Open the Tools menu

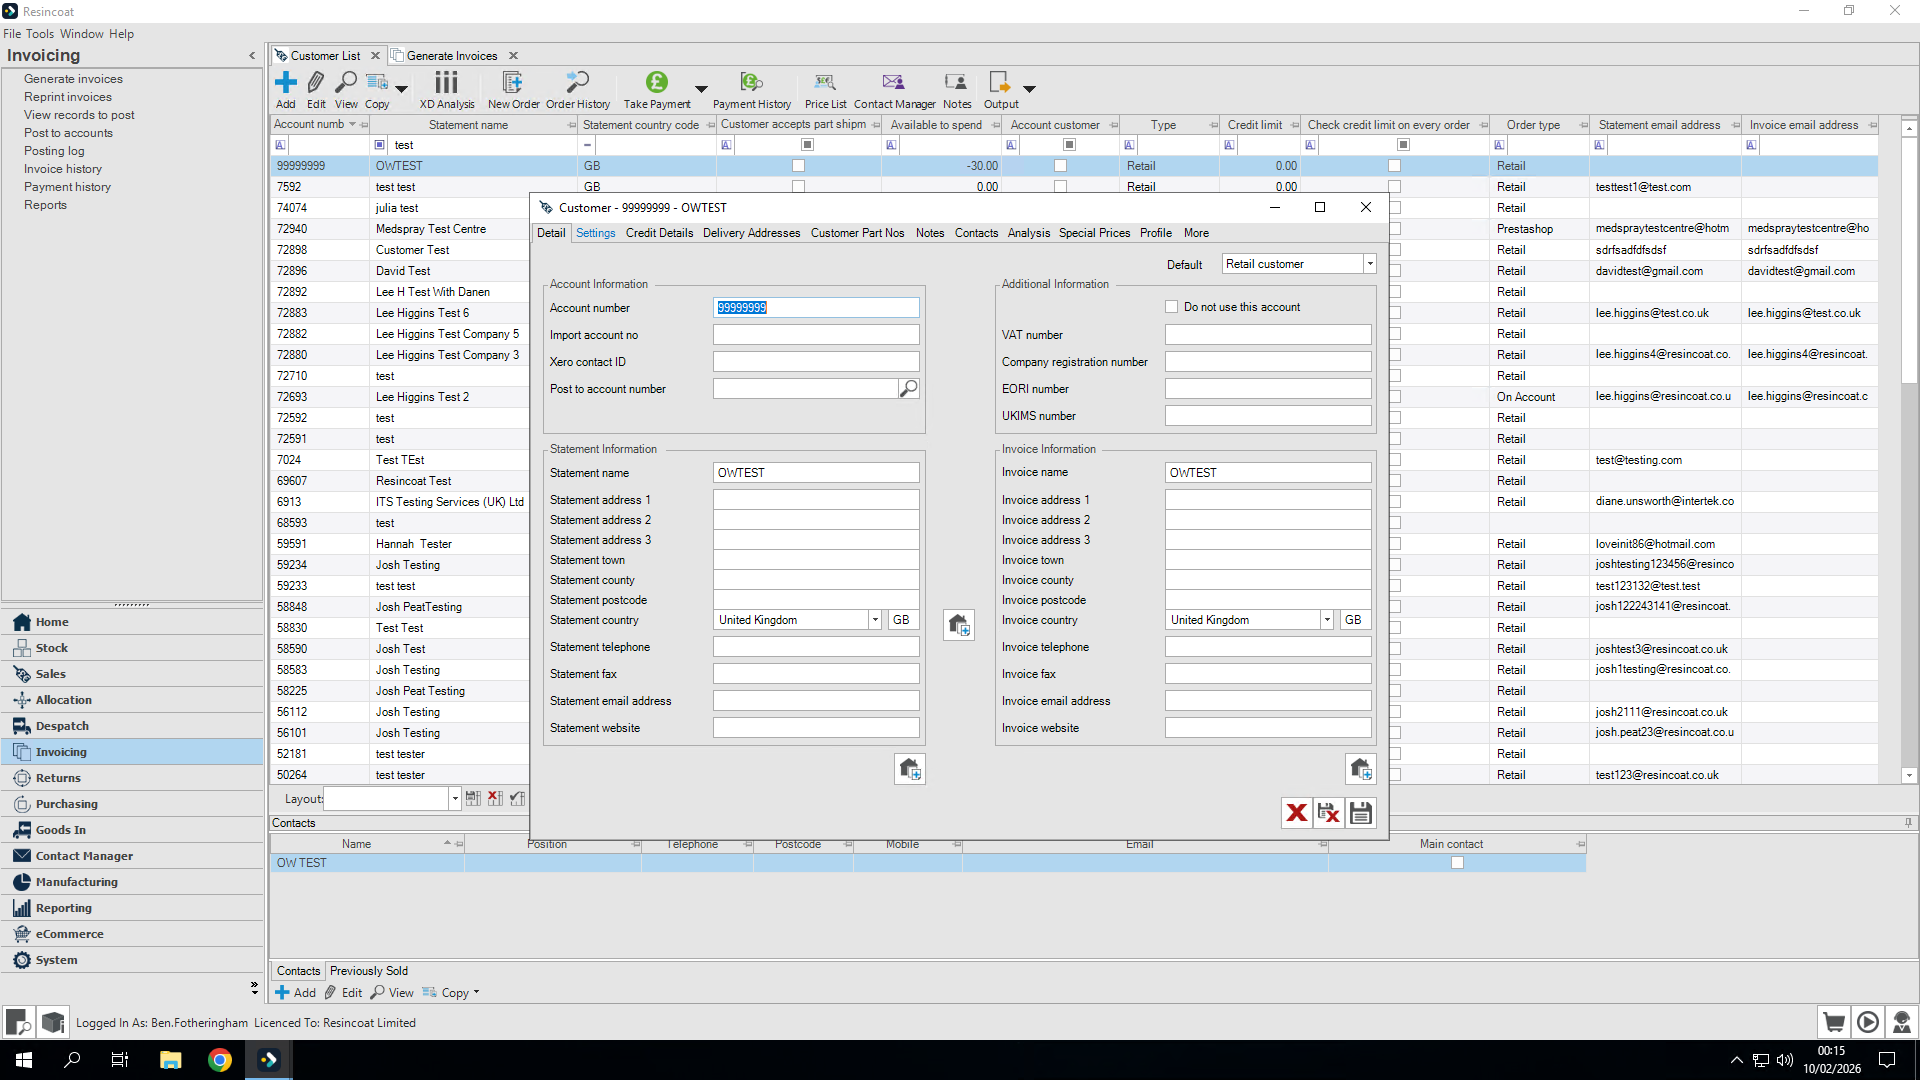pos(40,34)
